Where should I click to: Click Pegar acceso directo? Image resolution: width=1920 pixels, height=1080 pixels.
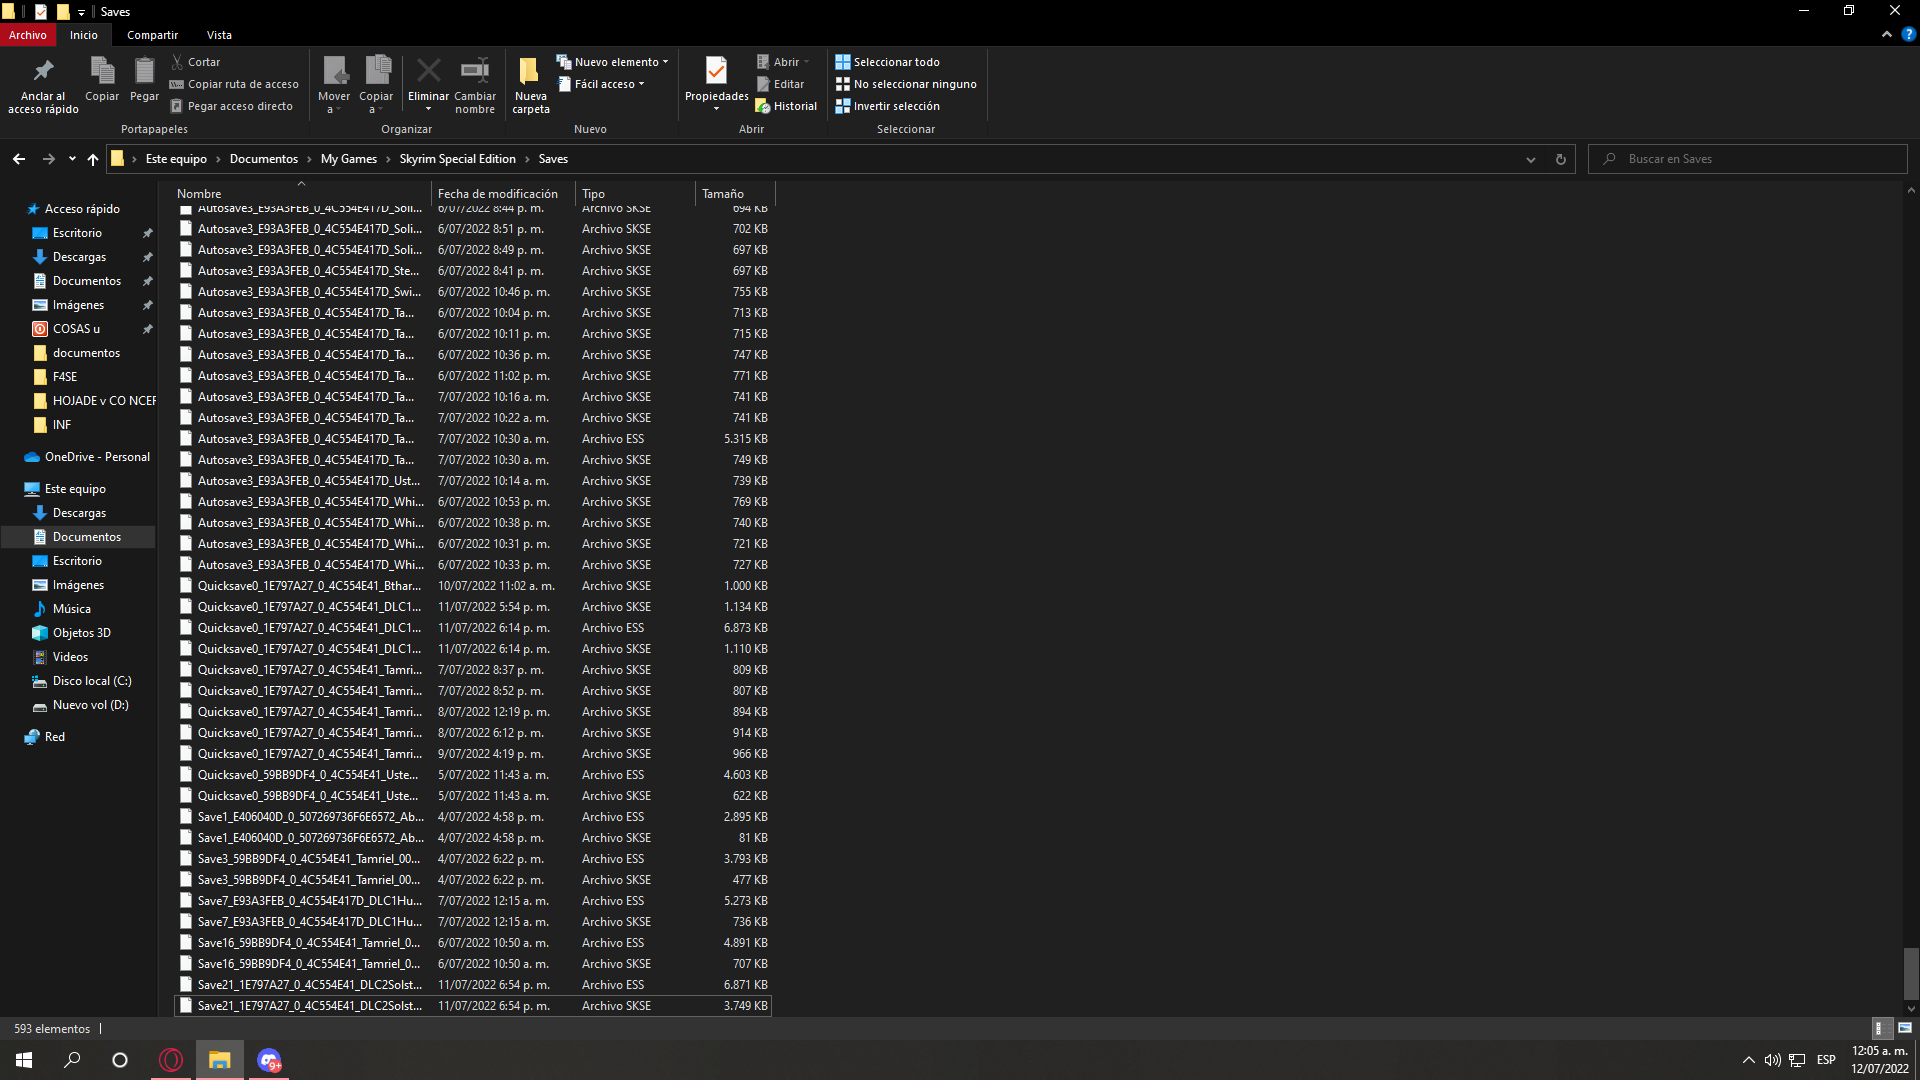tap(232, 106)
